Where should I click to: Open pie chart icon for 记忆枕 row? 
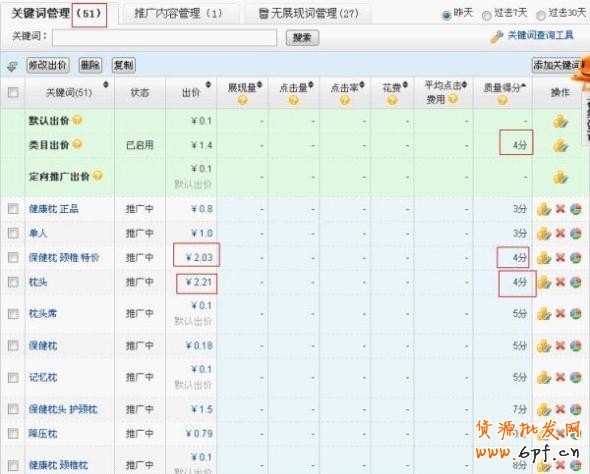575,377
